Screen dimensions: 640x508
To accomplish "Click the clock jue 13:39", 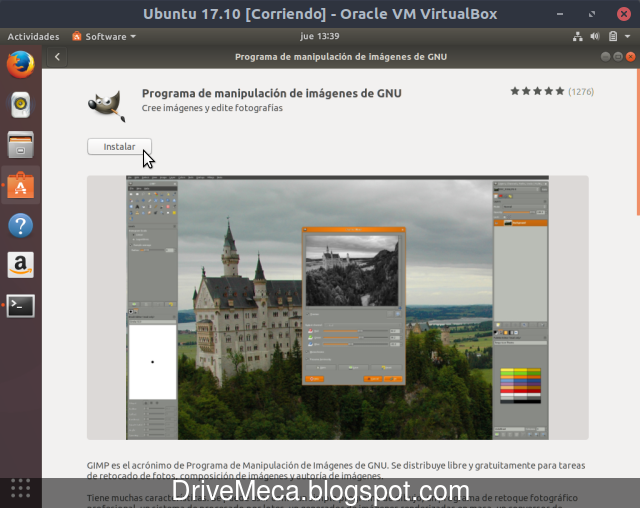I will (320, 36).
